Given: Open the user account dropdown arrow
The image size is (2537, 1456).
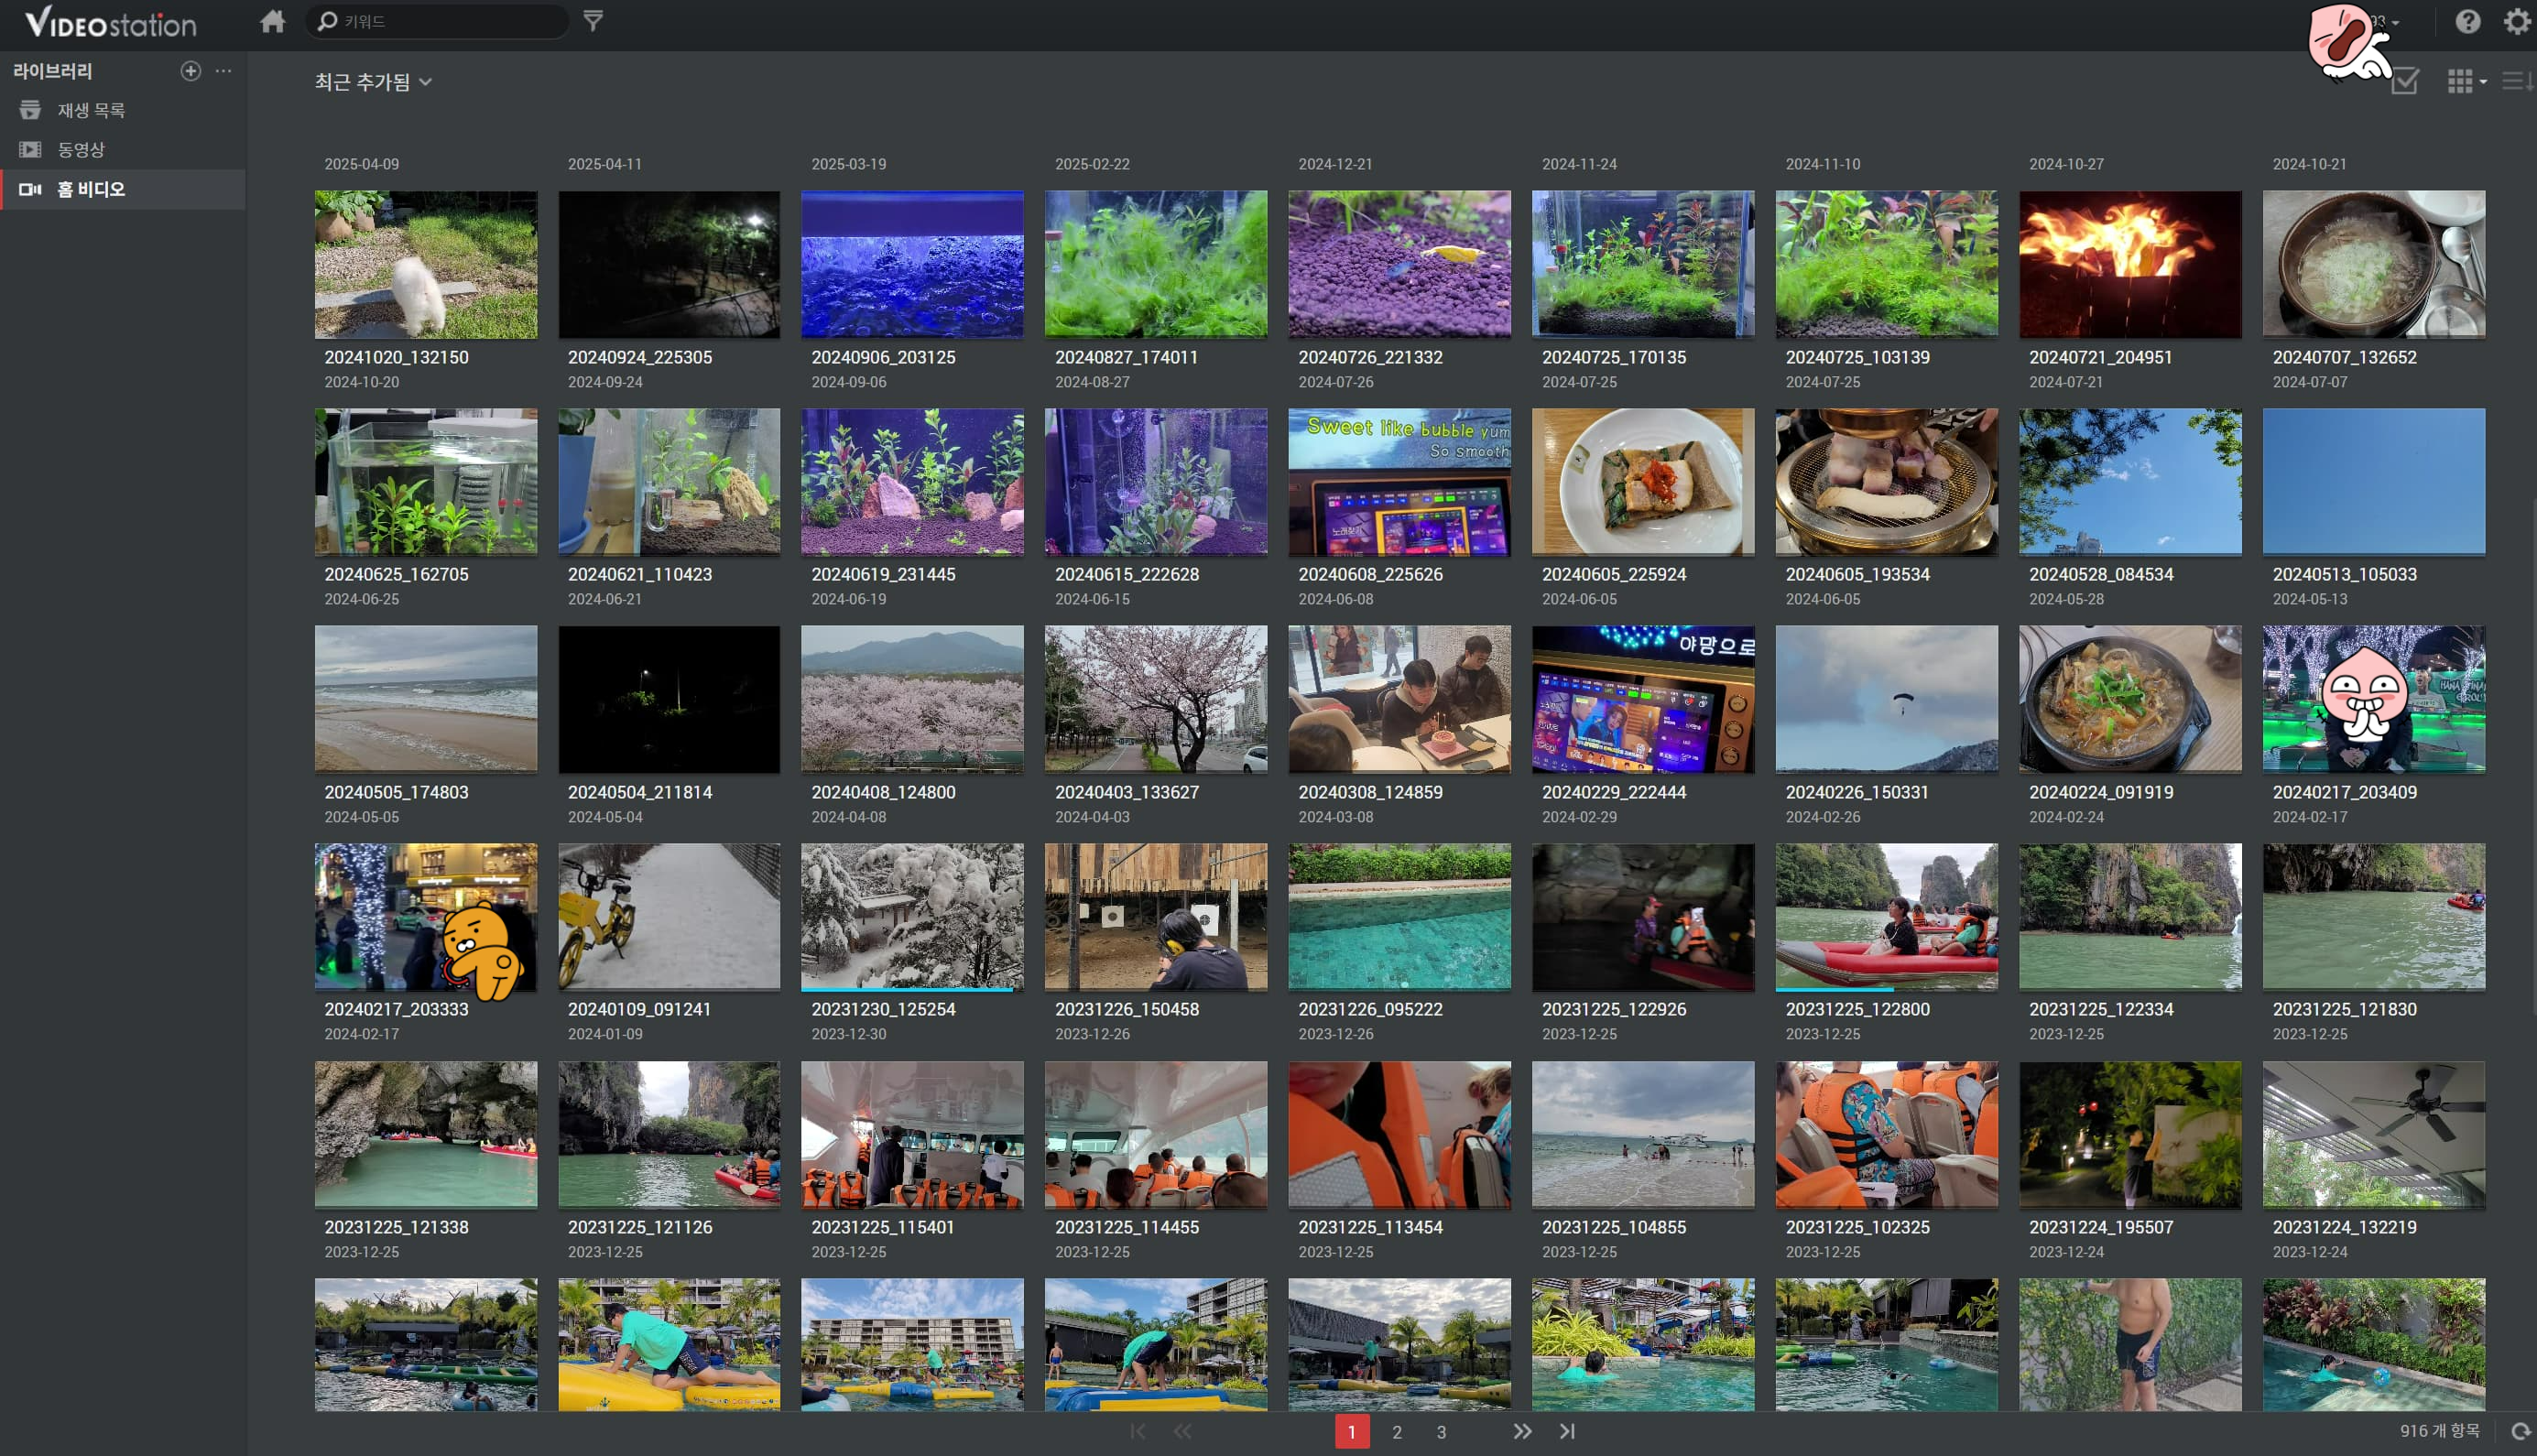Looking at the screenshot, I should click(2395, 22).
